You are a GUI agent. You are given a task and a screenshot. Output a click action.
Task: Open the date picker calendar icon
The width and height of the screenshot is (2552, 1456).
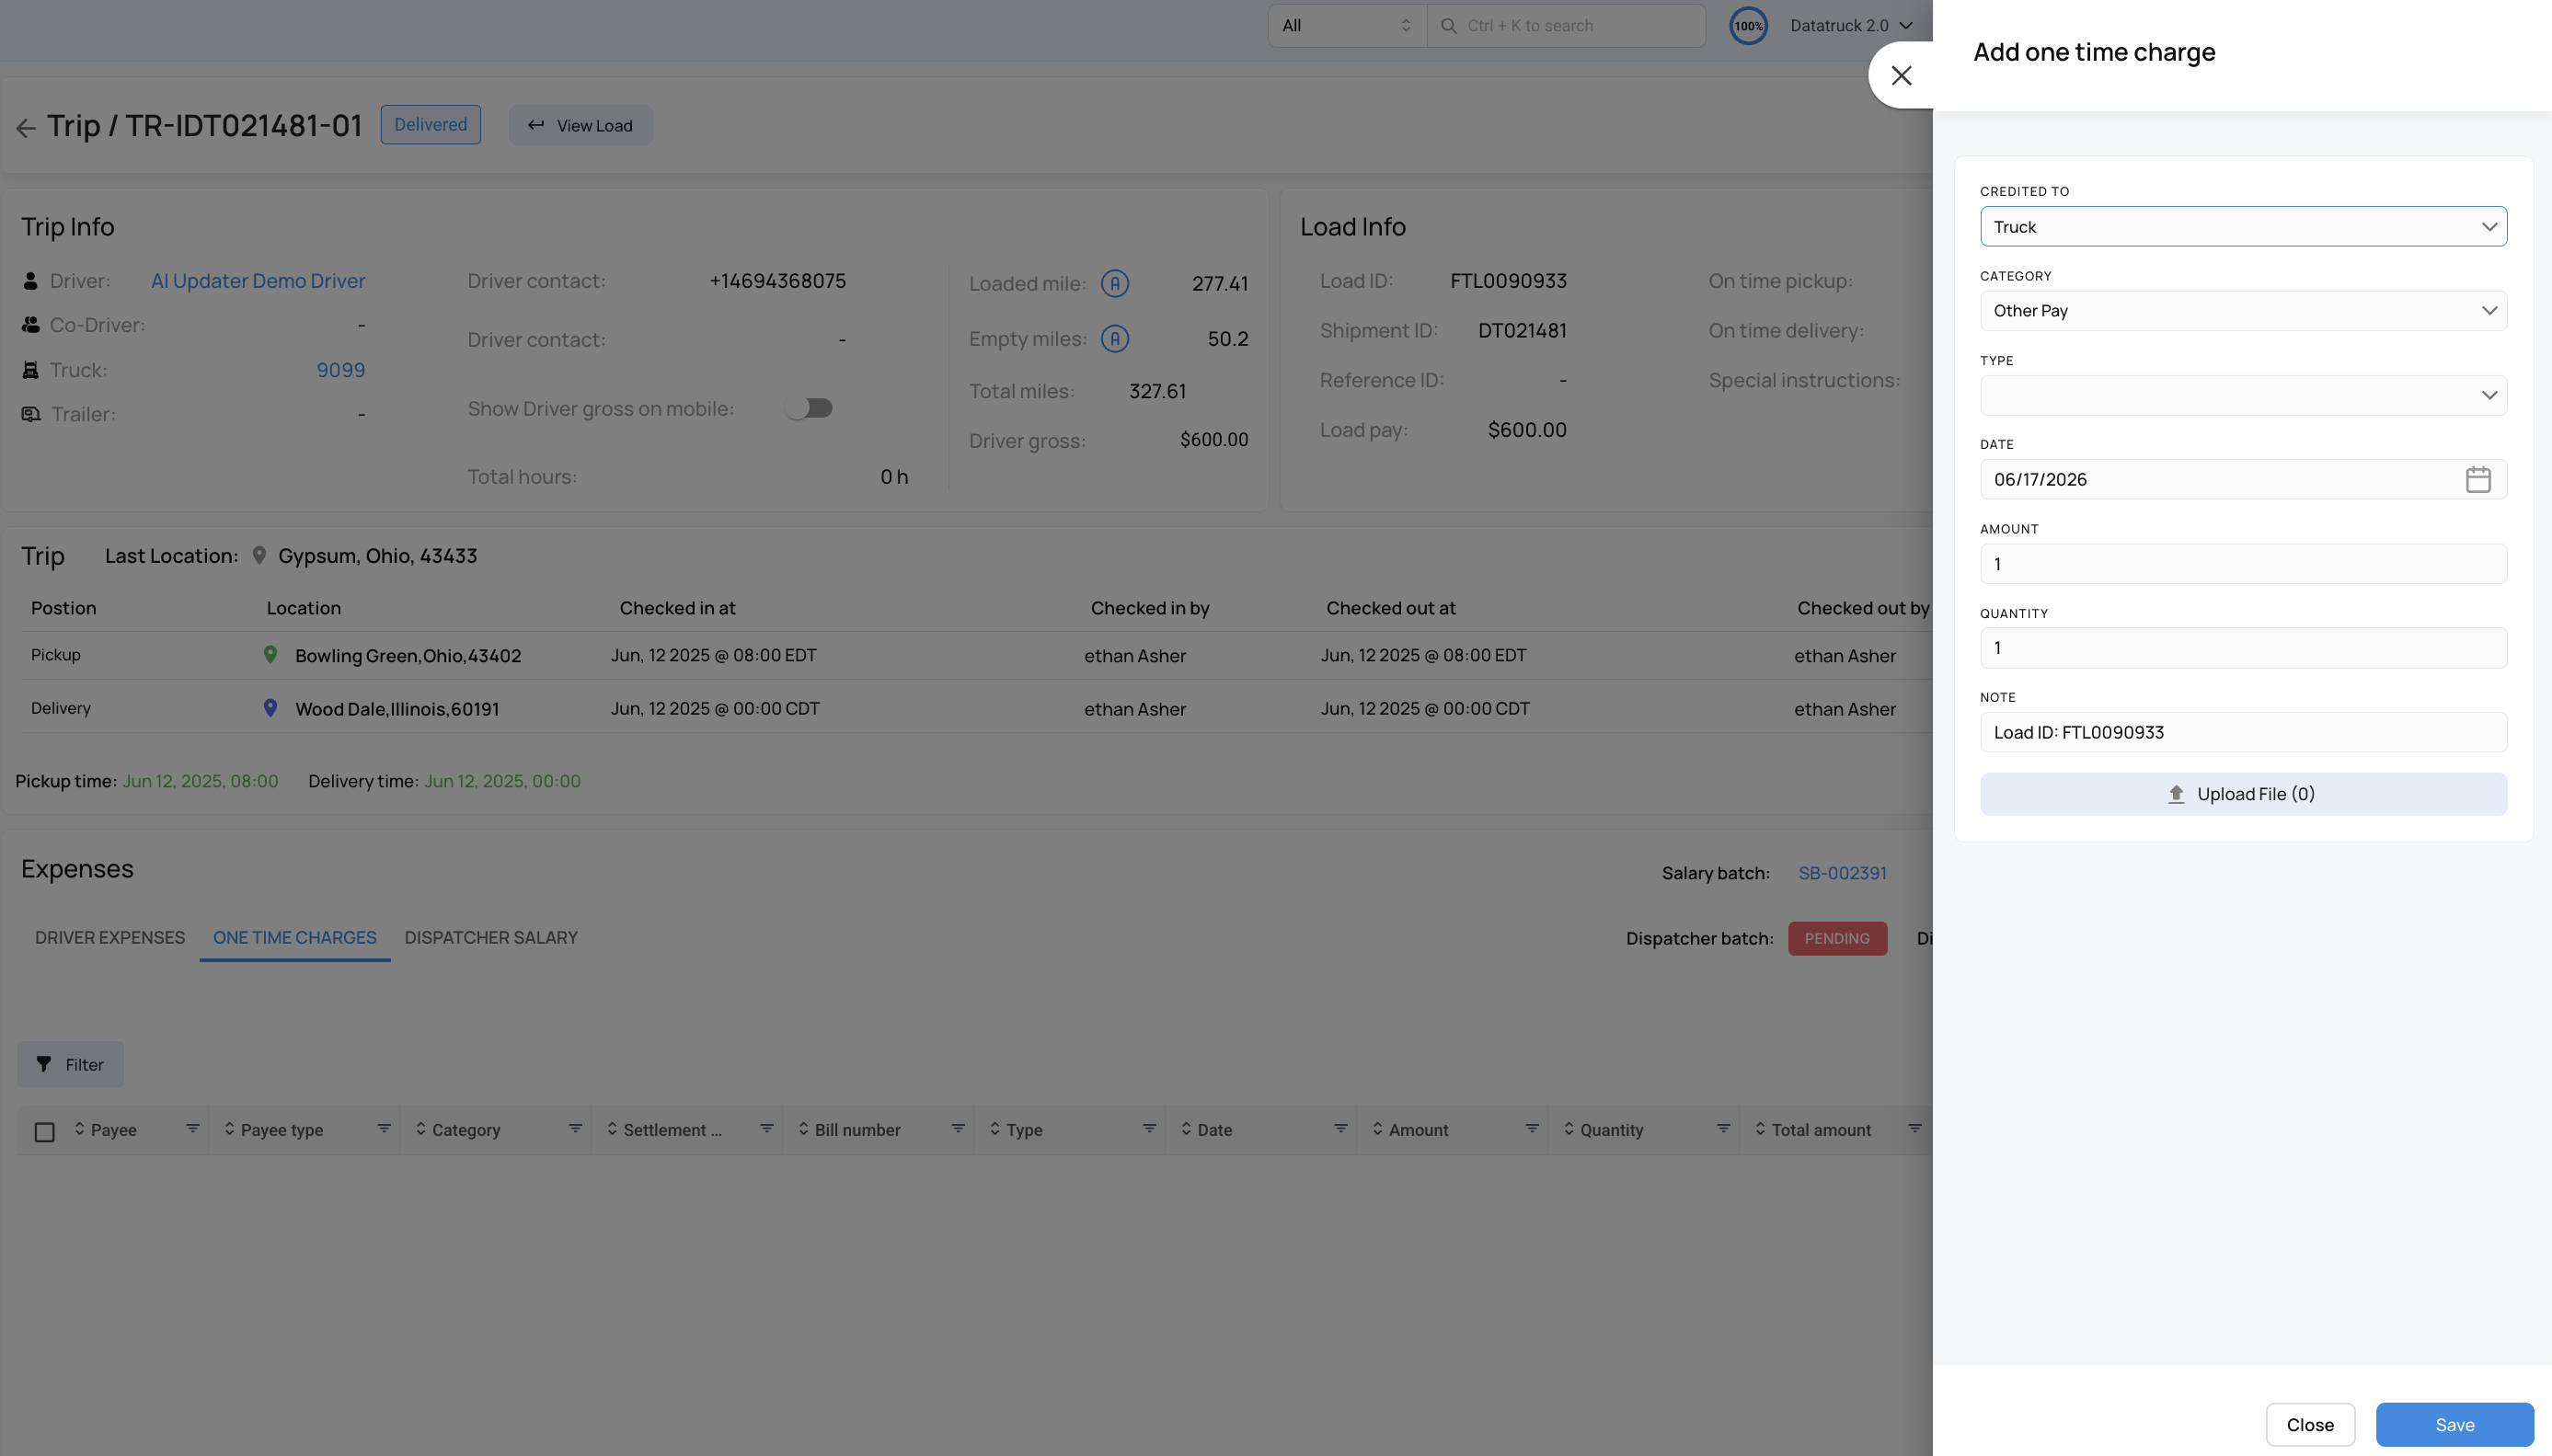tap(2477, 479)
